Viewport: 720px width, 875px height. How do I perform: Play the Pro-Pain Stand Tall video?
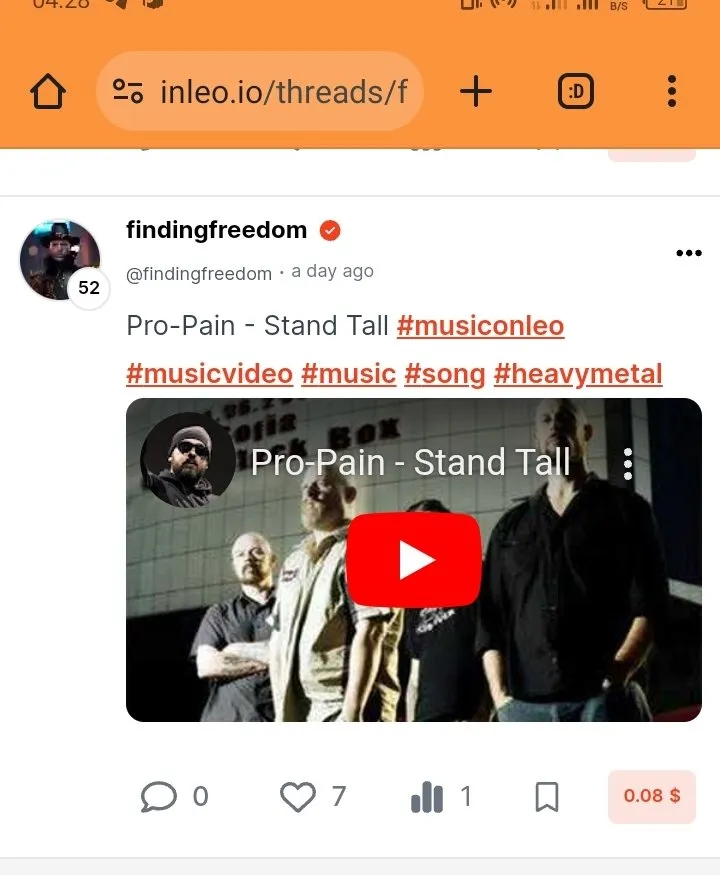pyautogui.click(x=414, y=560)
